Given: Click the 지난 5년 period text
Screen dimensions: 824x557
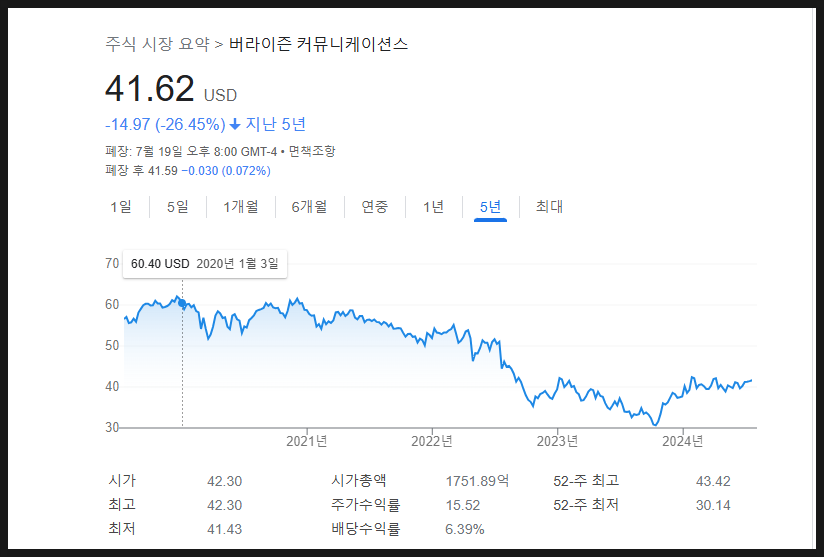Looking at the screenshot, I should 275,125.
